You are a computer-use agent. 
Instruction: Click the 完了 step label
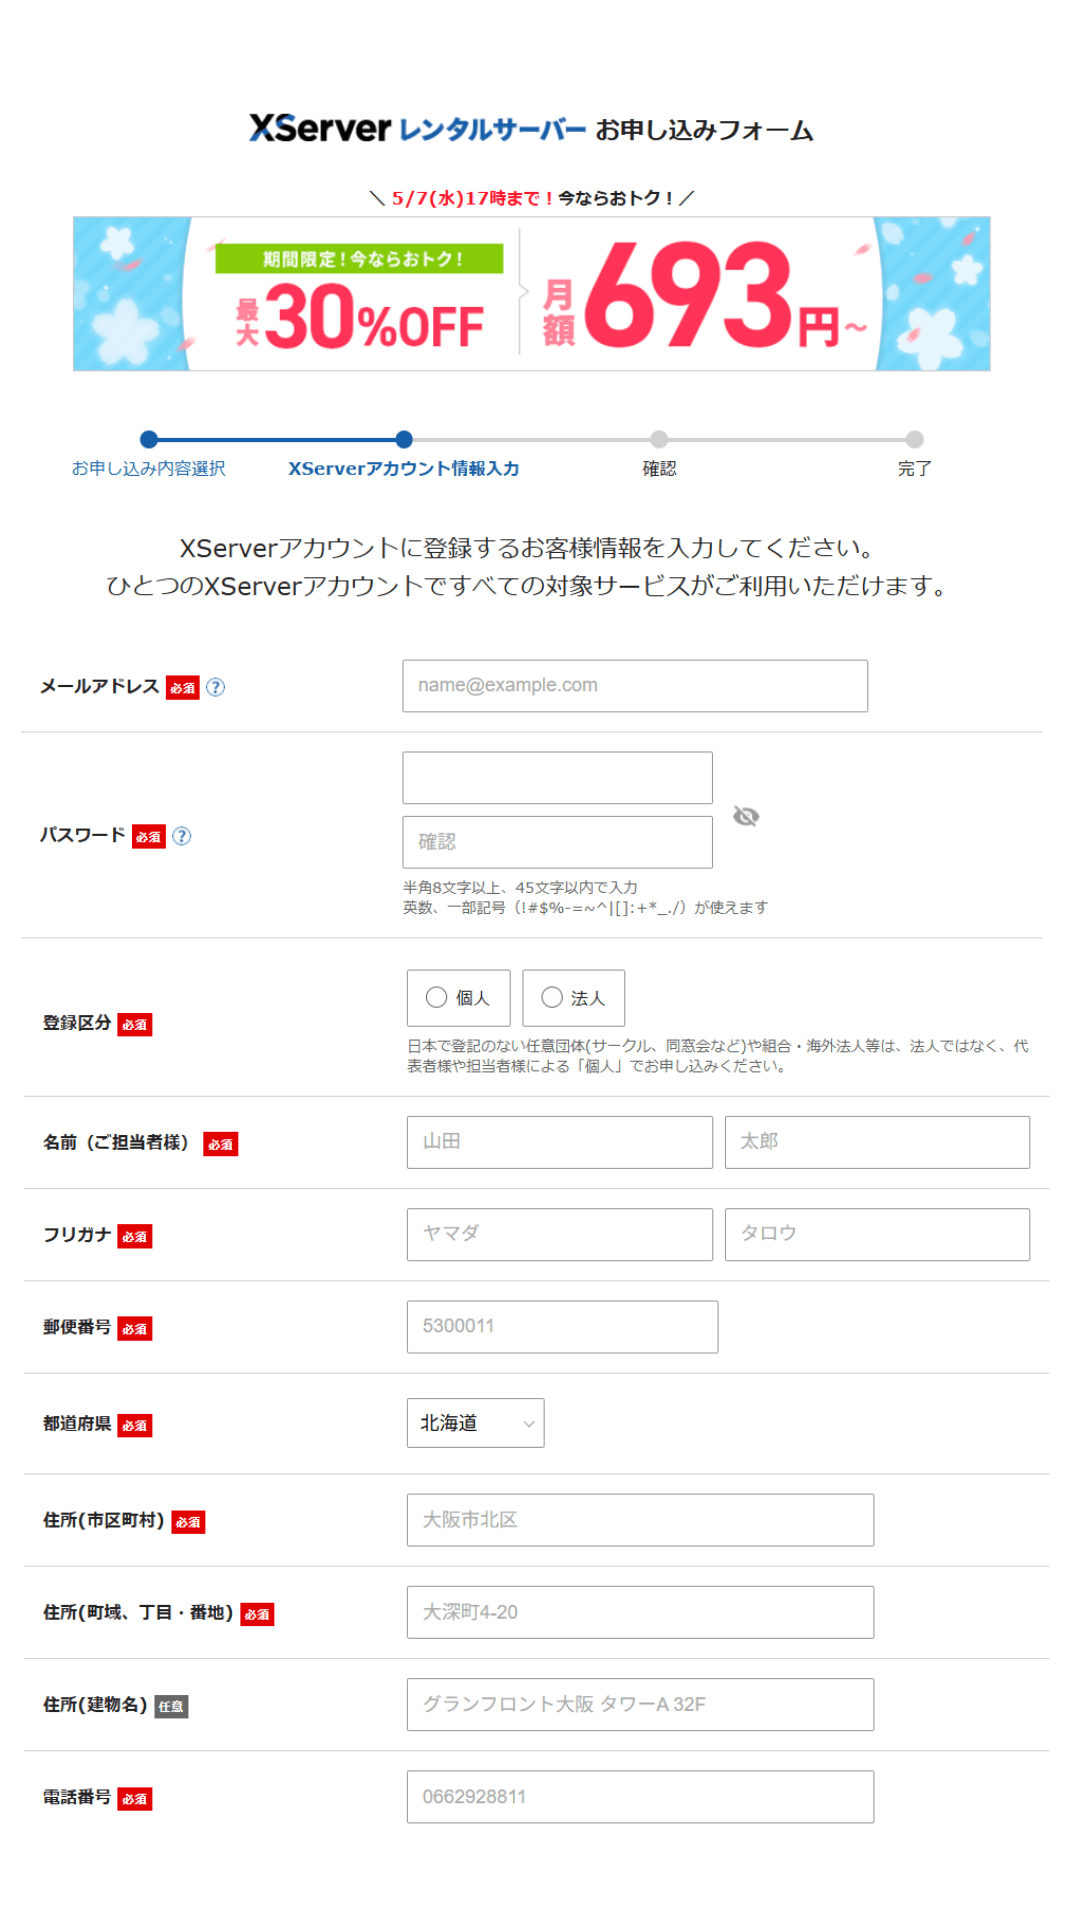[x=914, y=468]
